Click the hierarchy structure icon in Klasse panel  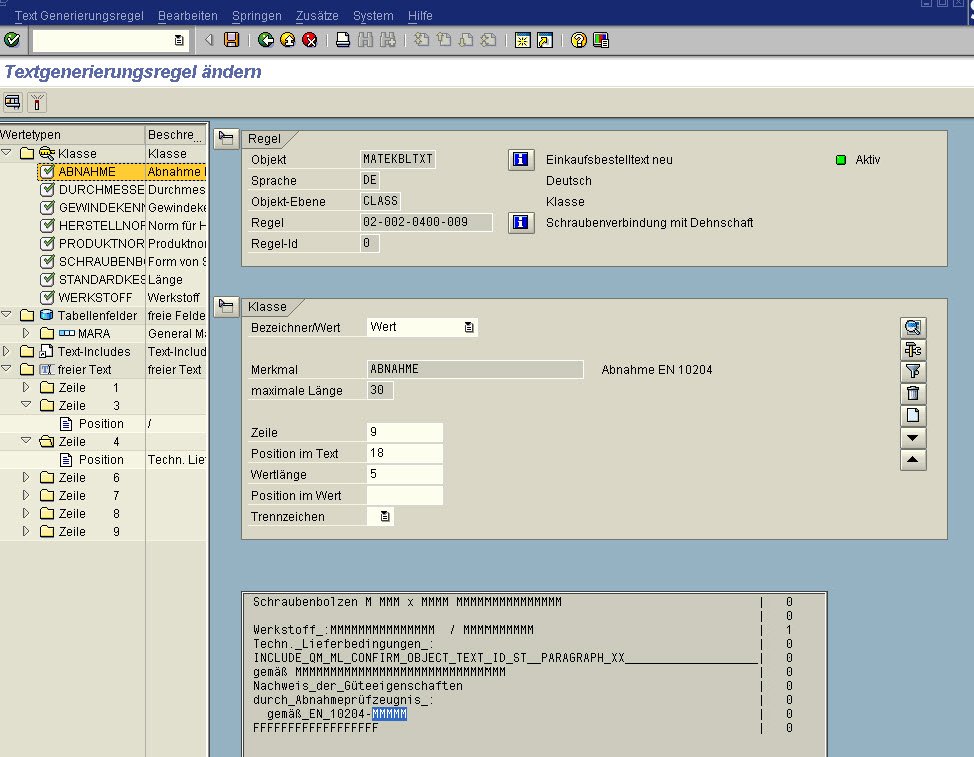click(913, 350)
